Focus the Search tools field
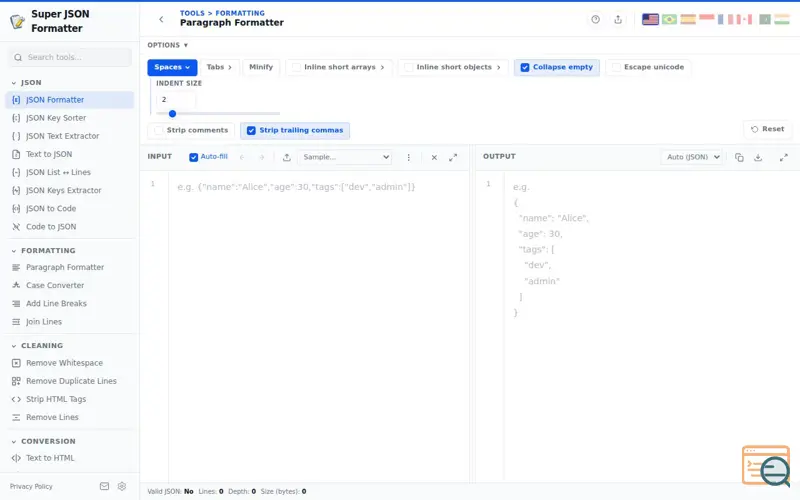Screen dimensions: 800x500 click(70, 57)
